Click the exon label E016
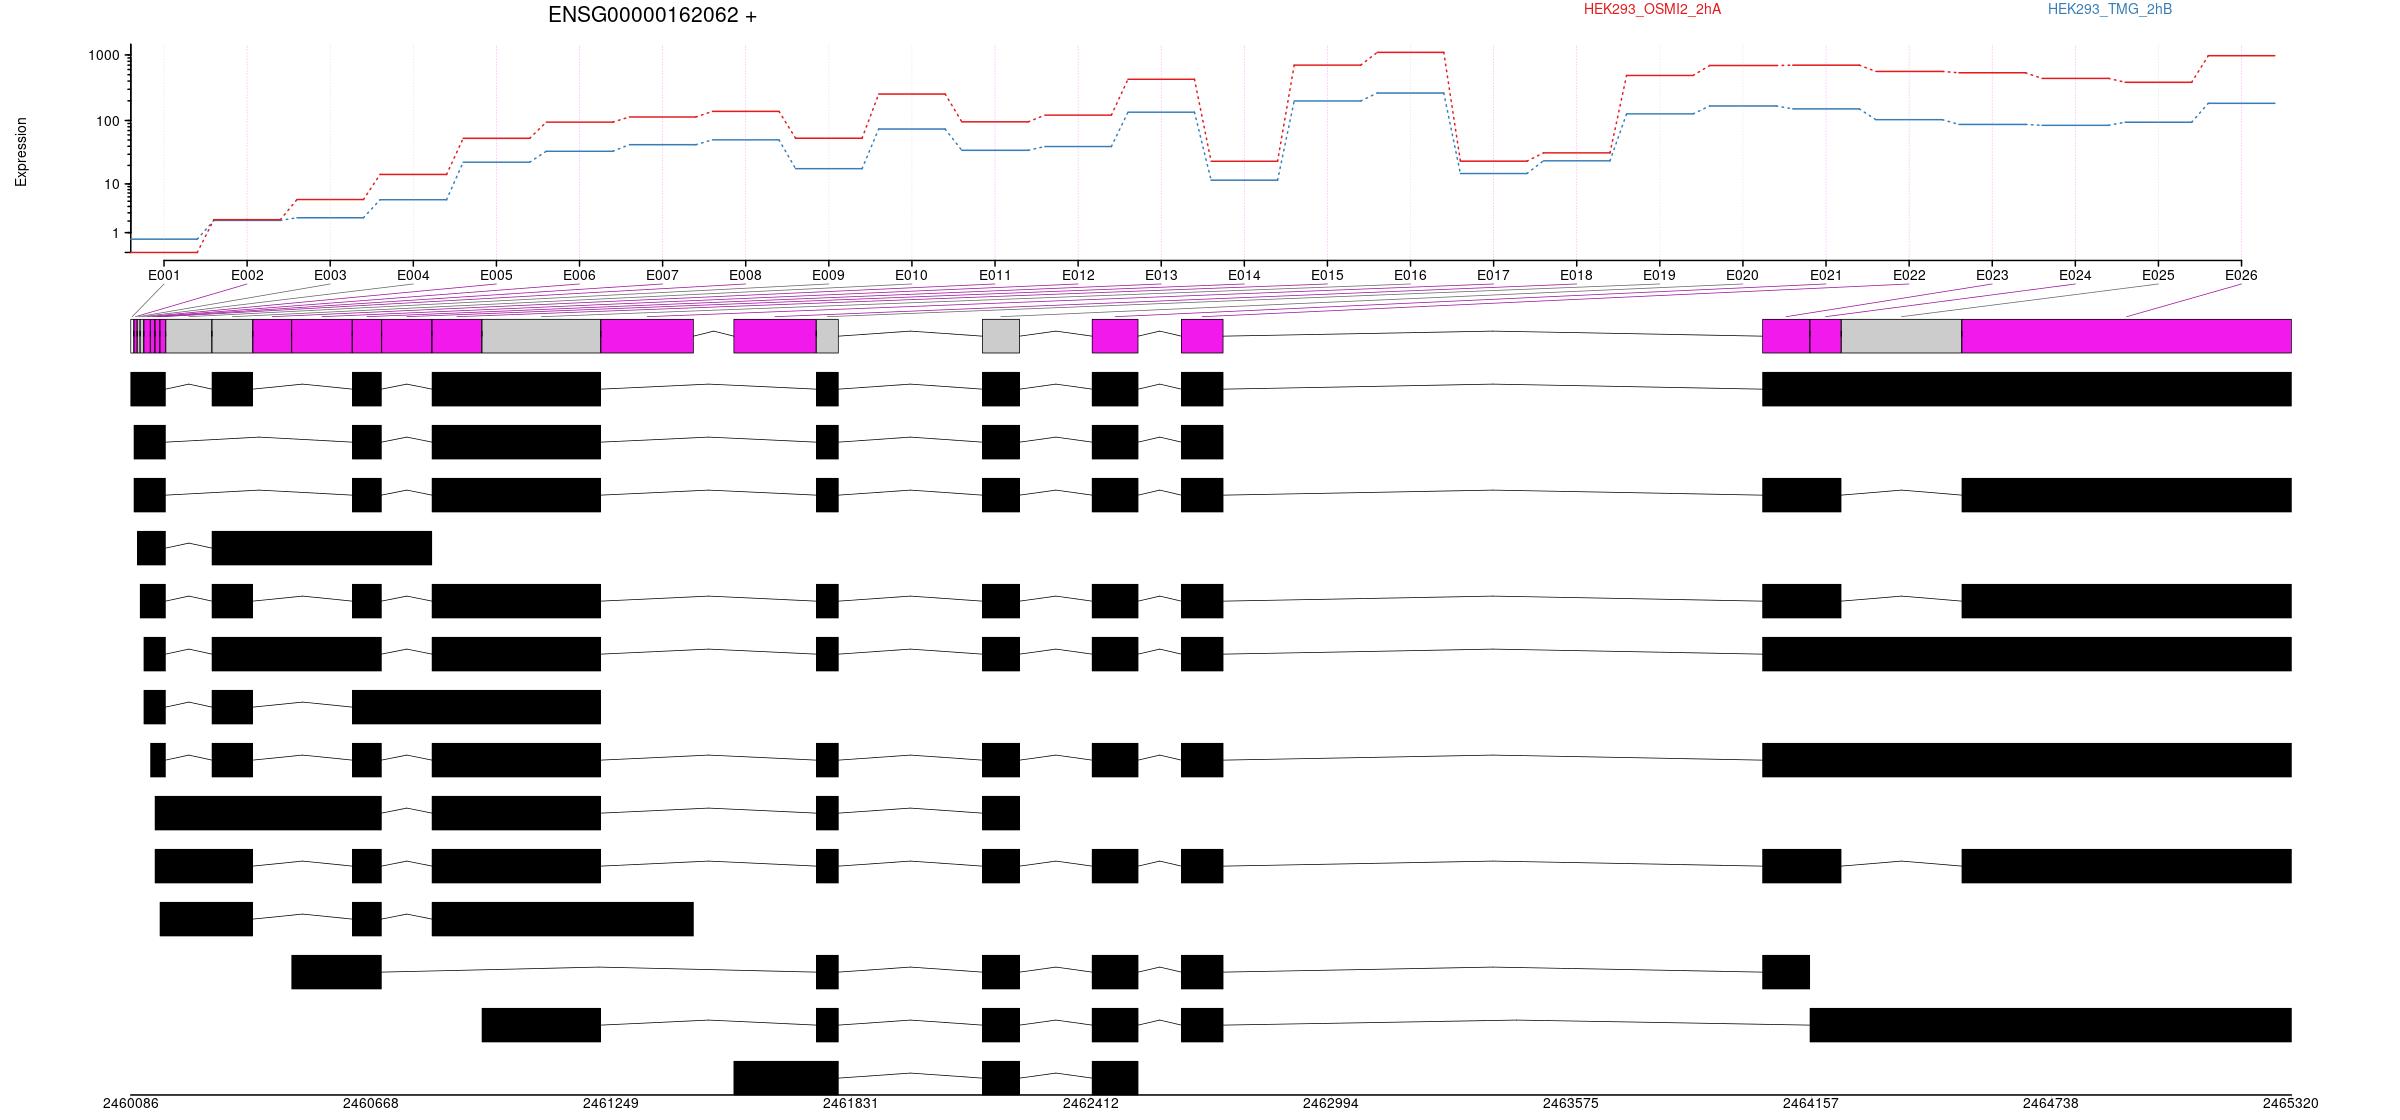The height and width of the screenshot is (1120, 2400). click(1410, 275)
